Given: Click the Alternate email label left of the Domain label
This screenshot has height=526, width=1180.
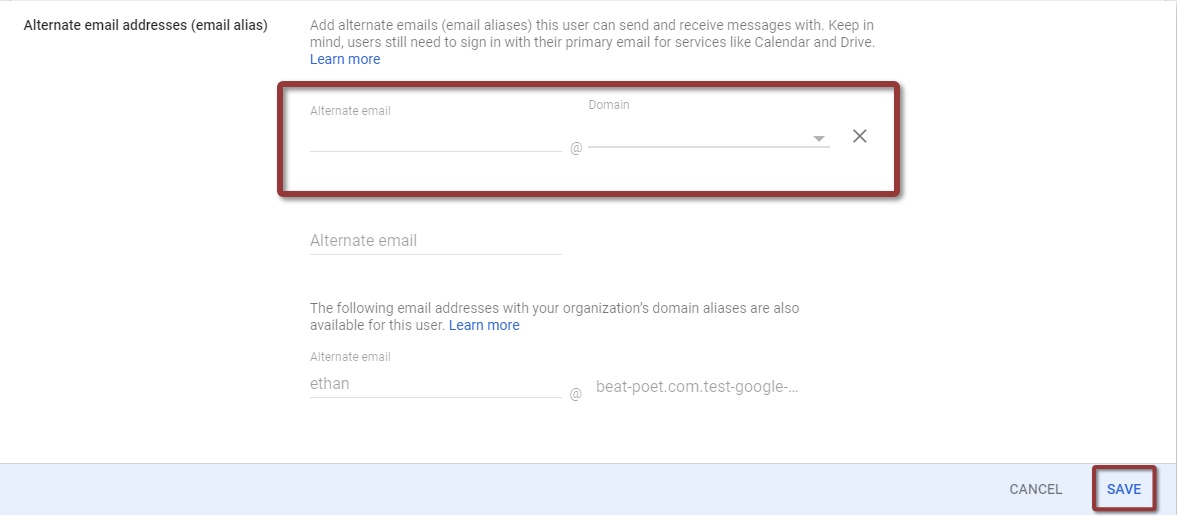Looking at the screenshot, I should point(350,111).
